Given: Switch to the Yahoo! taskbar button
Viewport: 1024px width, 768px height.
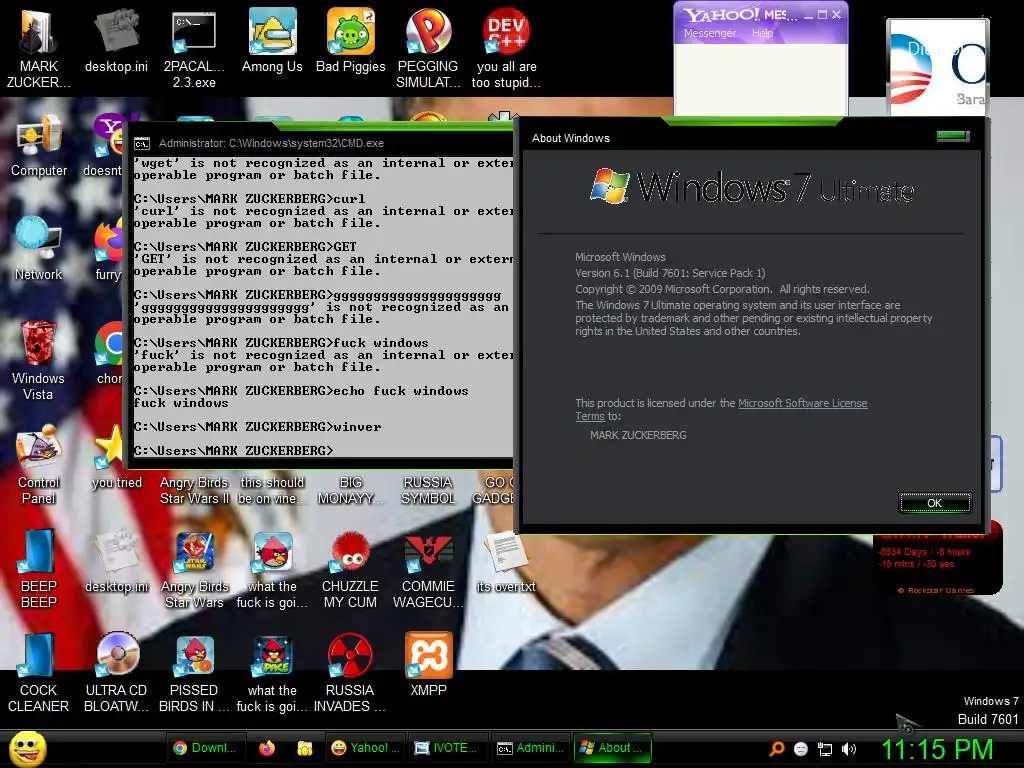Looking at the screenshot, I should pos(366,748).
